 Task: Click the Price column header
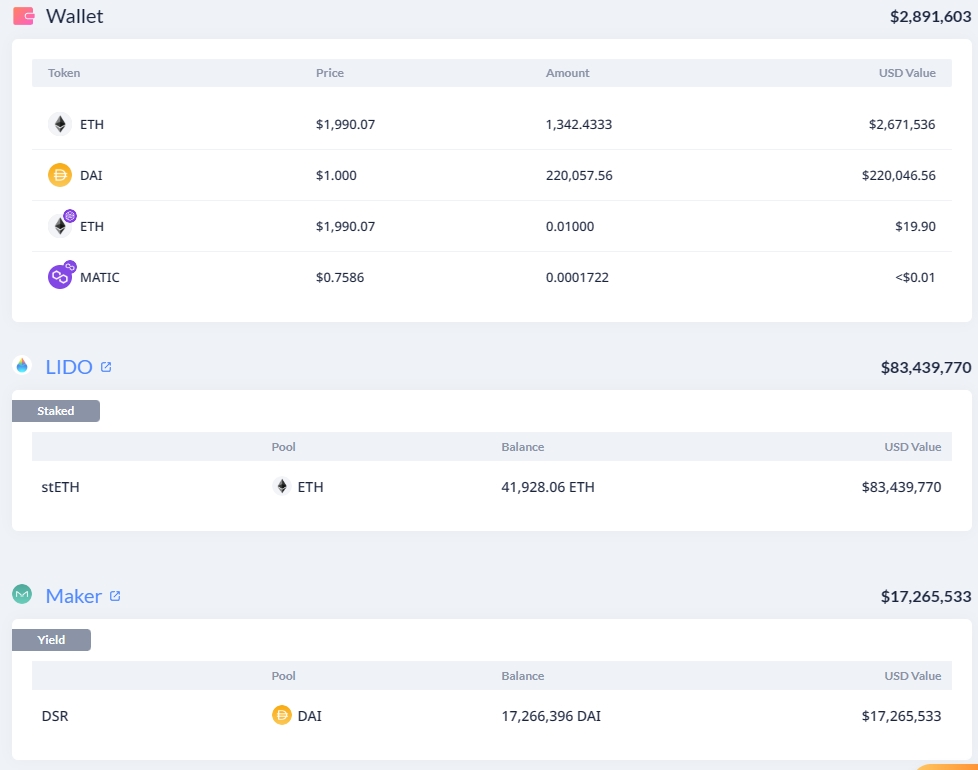point(330,73)
